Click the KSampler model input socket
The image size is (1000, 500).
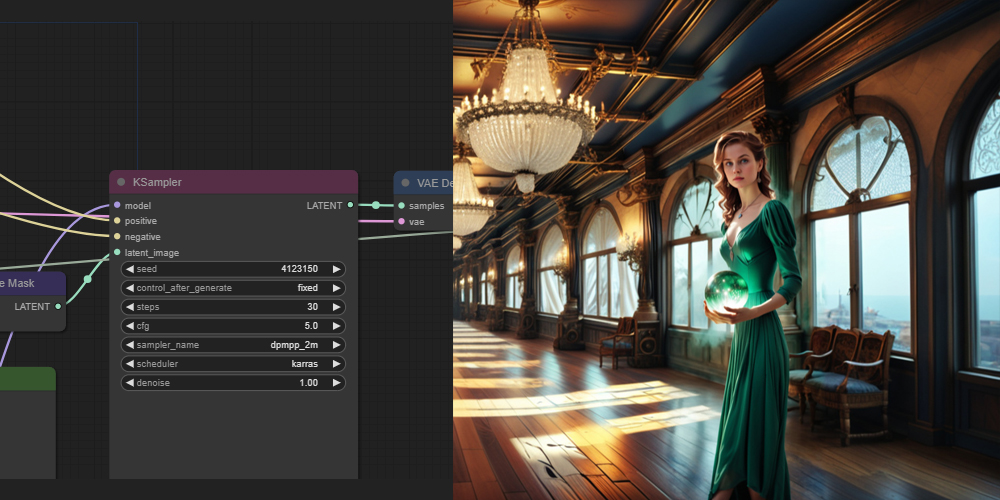(x=117, y=205)
